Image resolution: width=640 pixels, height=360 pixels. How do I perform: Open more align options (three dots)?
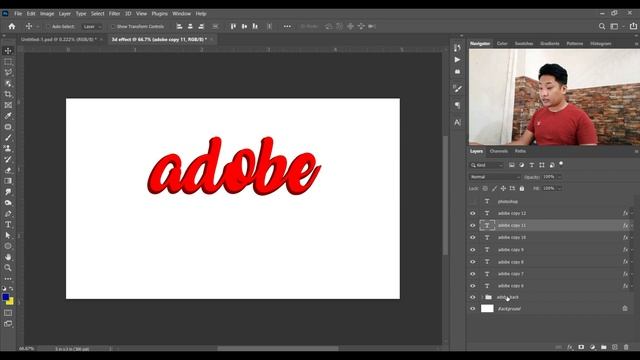287,27
